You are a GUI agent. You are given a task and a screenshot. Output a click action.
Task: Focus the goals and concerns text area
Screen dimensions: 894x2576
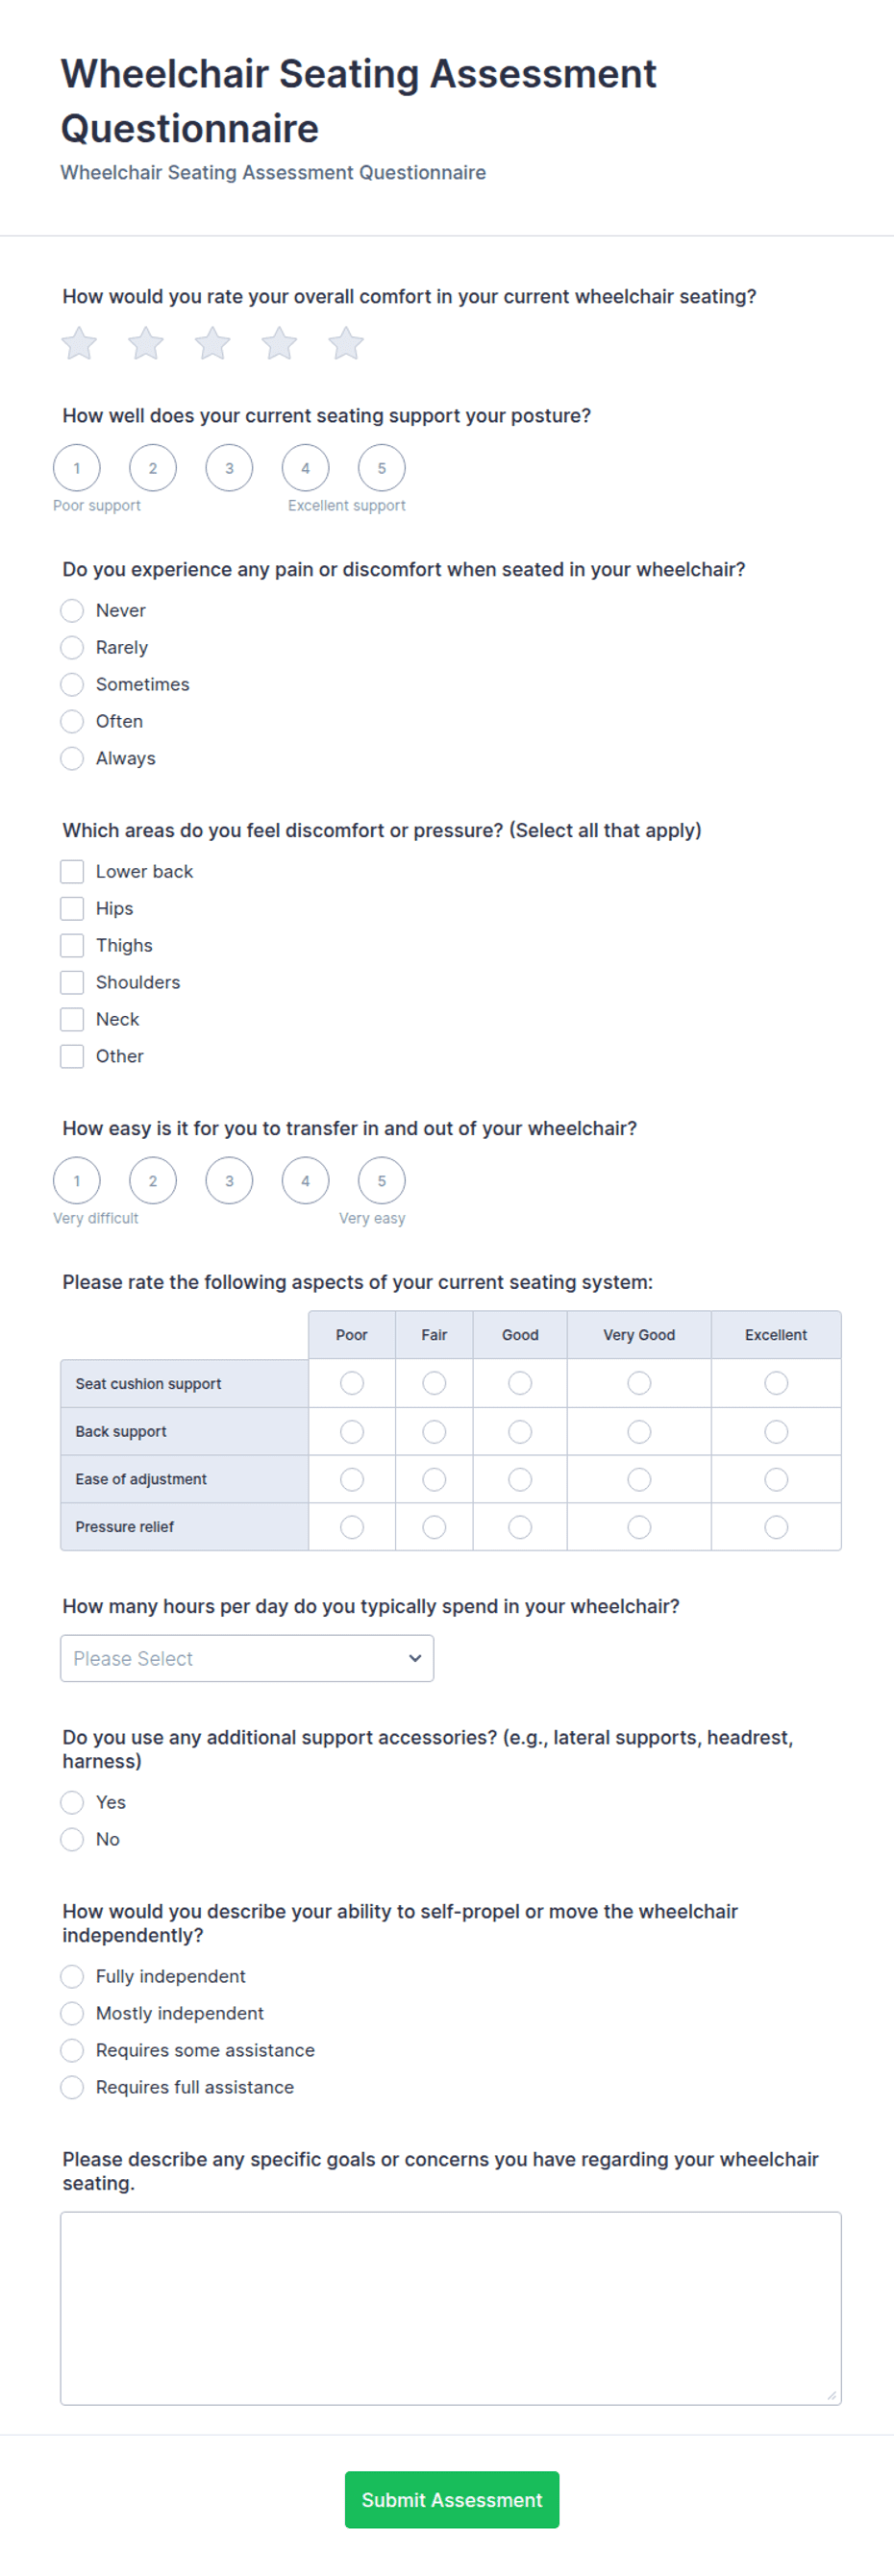coord(451,2308)
